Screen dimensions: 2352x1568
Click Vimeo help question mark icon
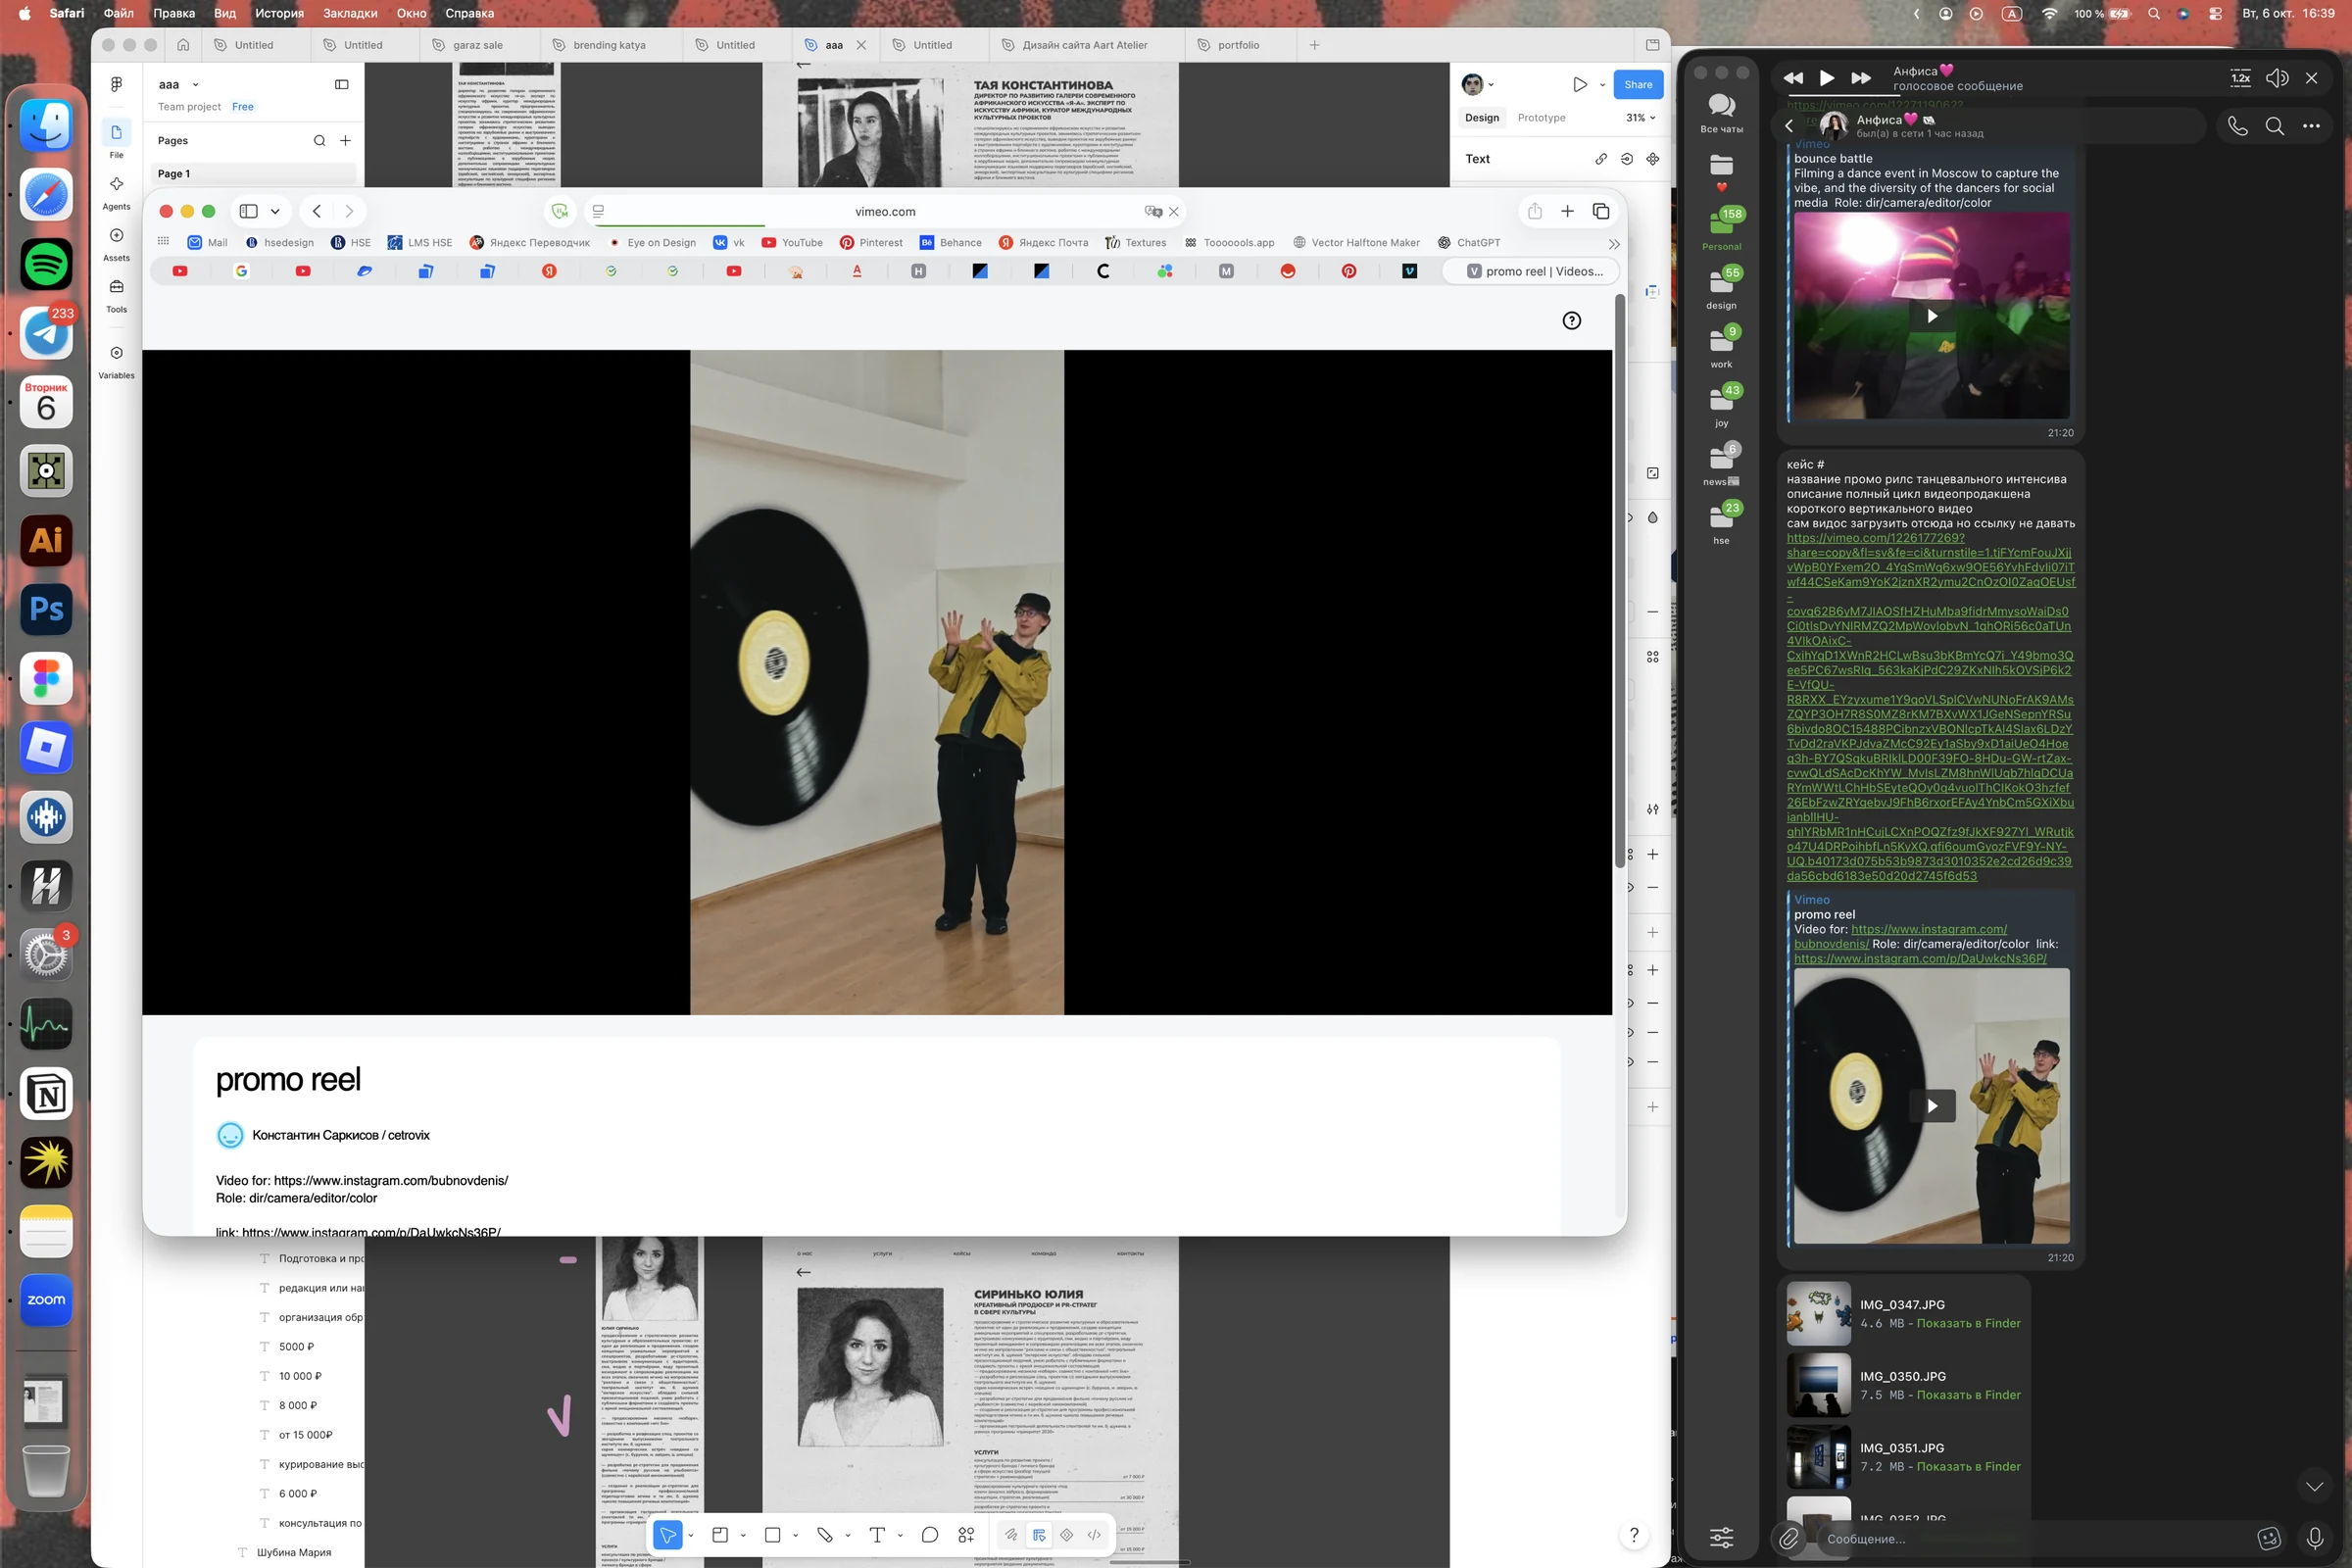[1572, 321]
